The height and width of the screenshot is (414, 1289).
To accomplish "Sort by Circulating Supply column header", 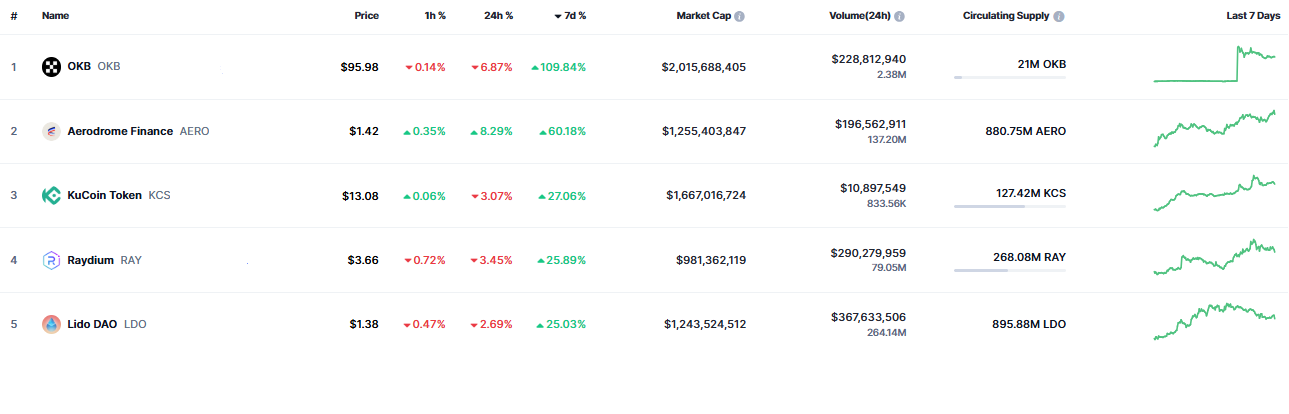I will (x=1006, y=16).
